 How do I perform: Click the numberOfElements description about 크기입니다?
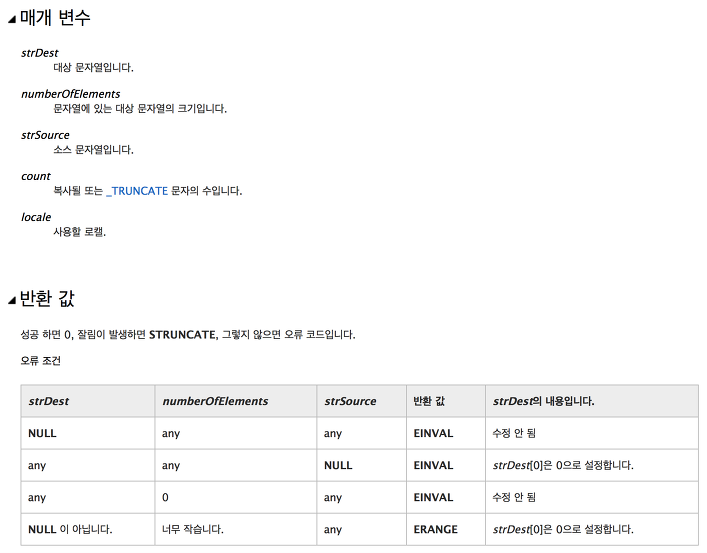[140, 109]
